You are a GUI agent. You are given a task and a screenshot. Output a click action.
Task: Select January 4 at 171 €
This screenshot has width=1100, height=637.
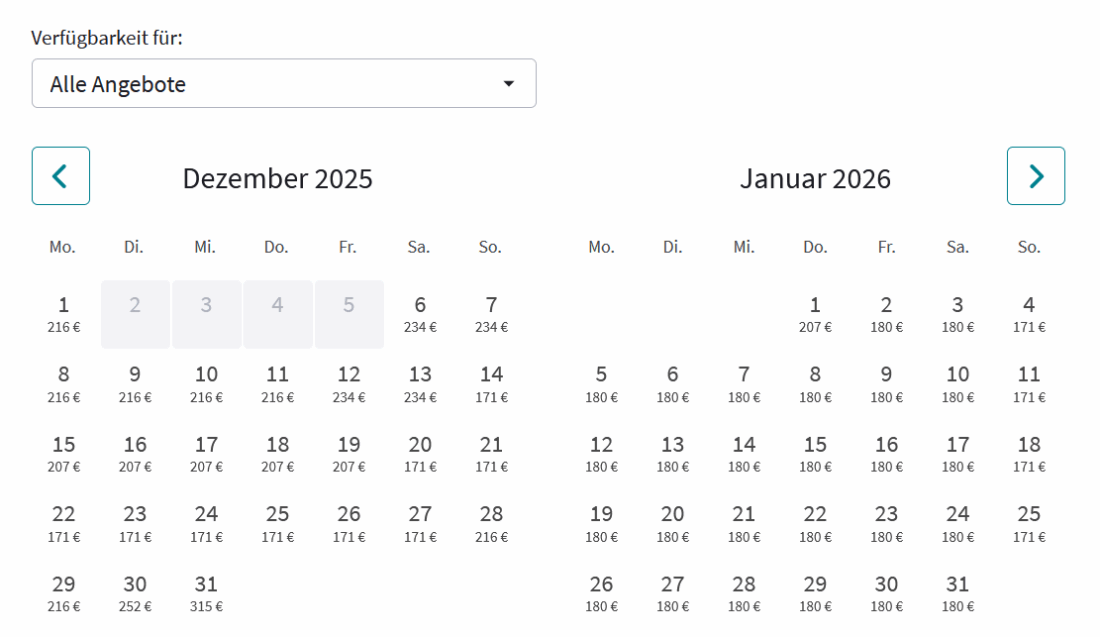[x=1029, y=314]
